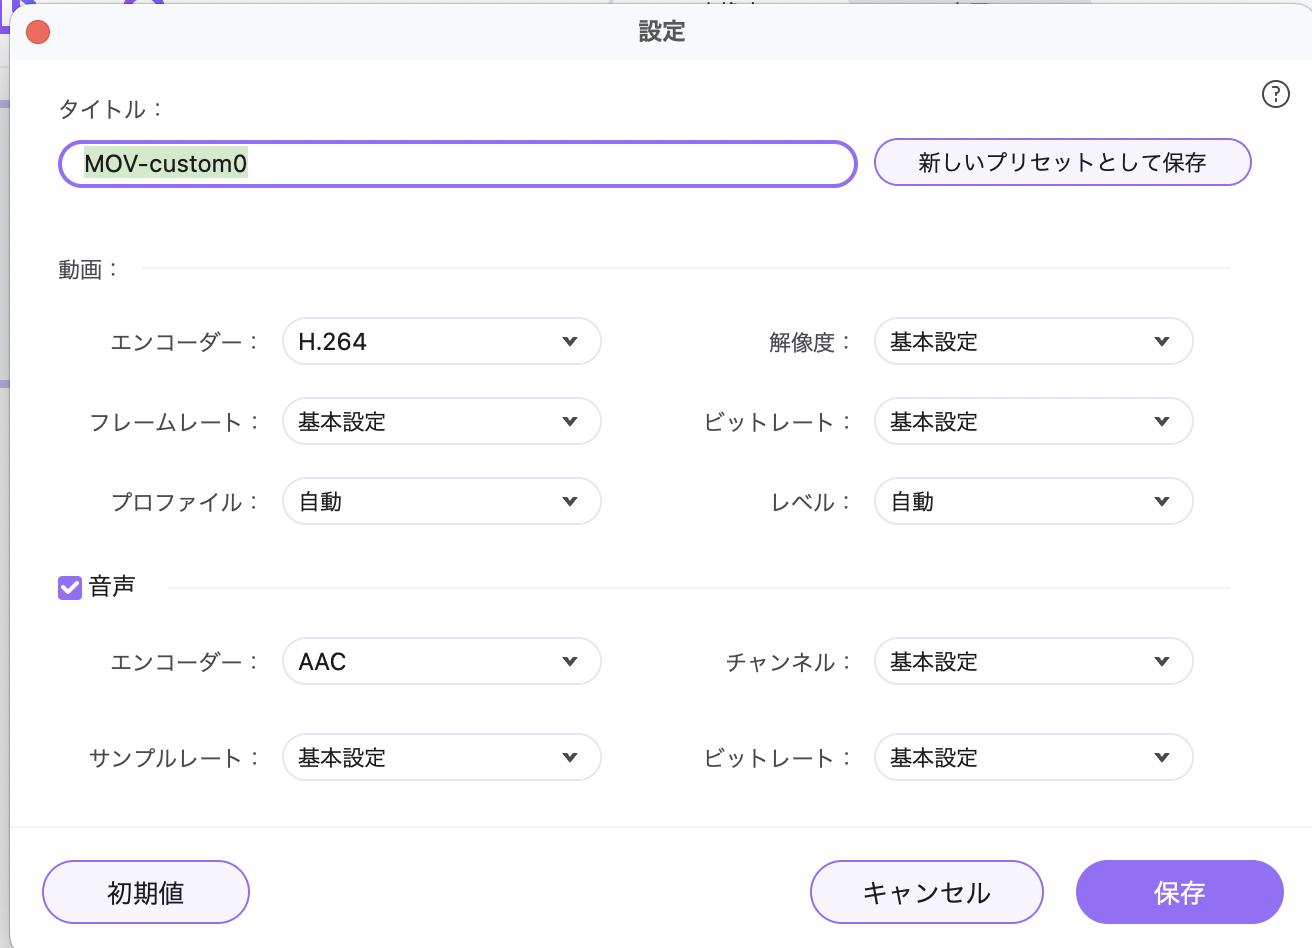Click the タイトル label text
Image resolution: width=1312 pixels, height=948 pixels.
tap(110, 109)
